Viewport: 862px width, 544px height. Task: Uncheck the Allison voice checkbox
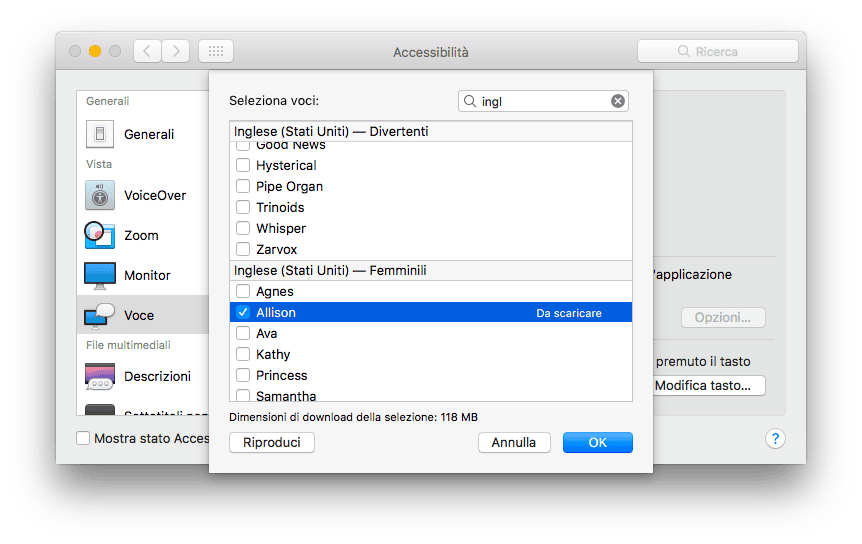242,312
